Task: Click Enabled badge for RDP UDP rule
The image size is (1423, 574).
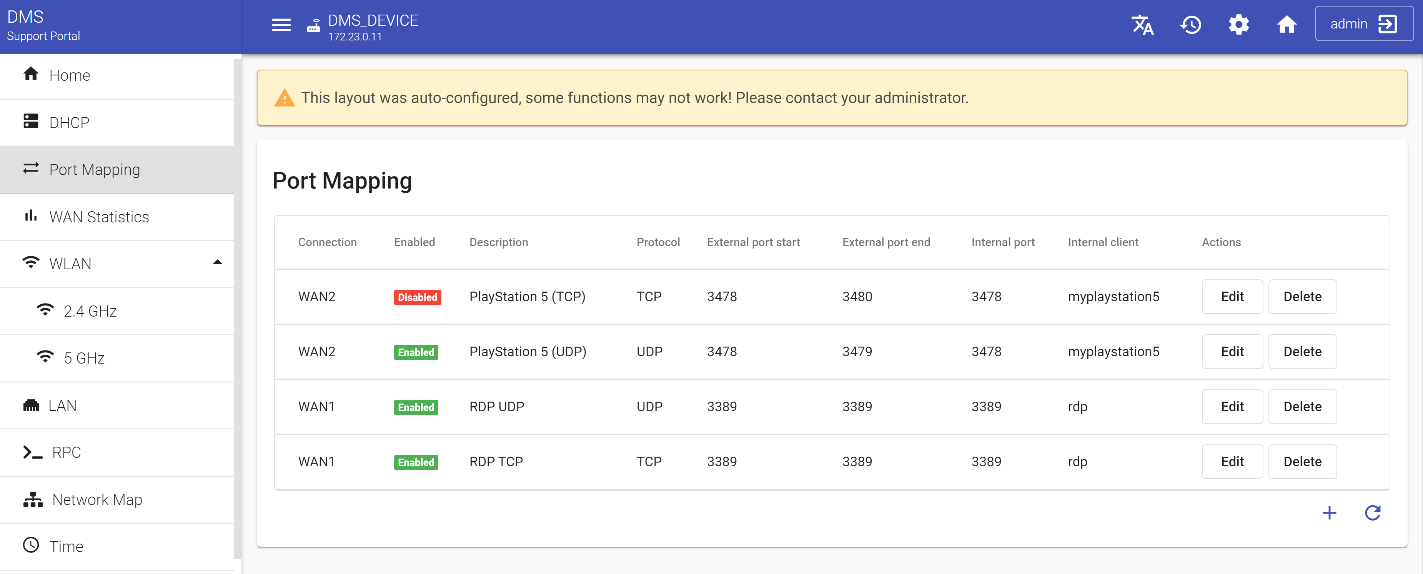Action: tap(416, 407)
